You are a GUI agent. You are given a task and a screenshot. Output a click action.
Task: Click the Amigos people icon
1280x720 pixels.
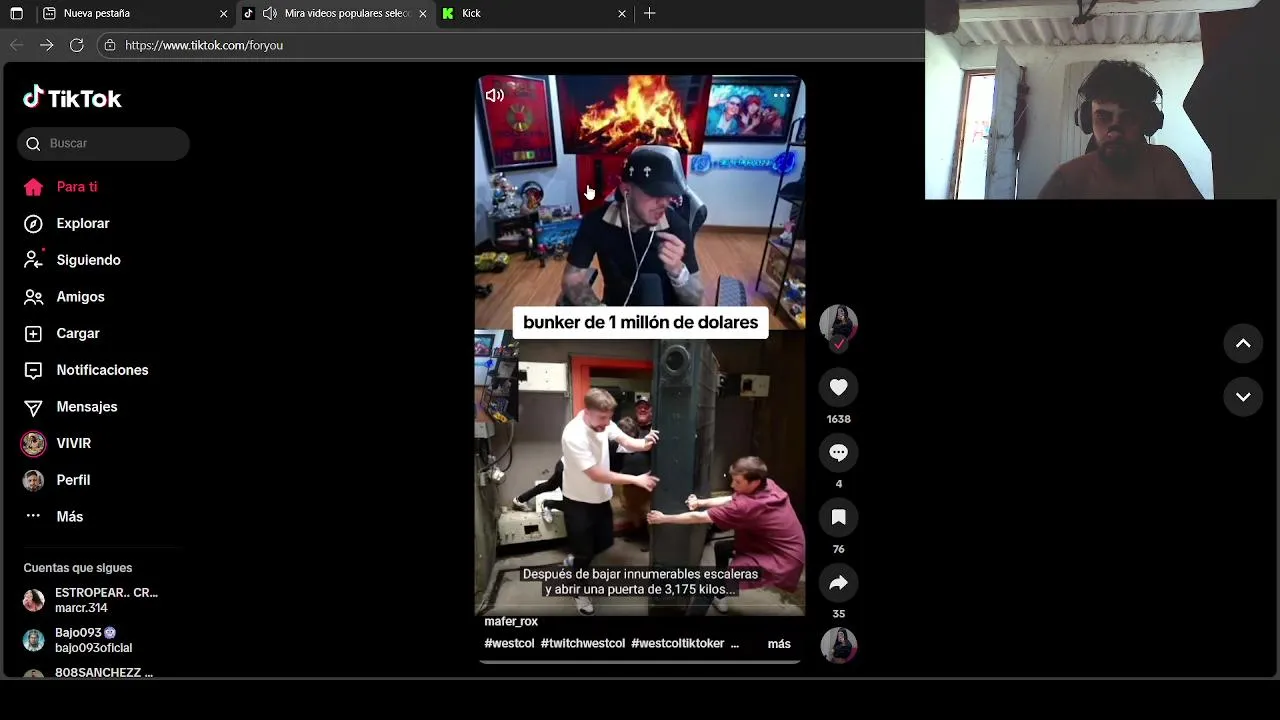[33, 297]
